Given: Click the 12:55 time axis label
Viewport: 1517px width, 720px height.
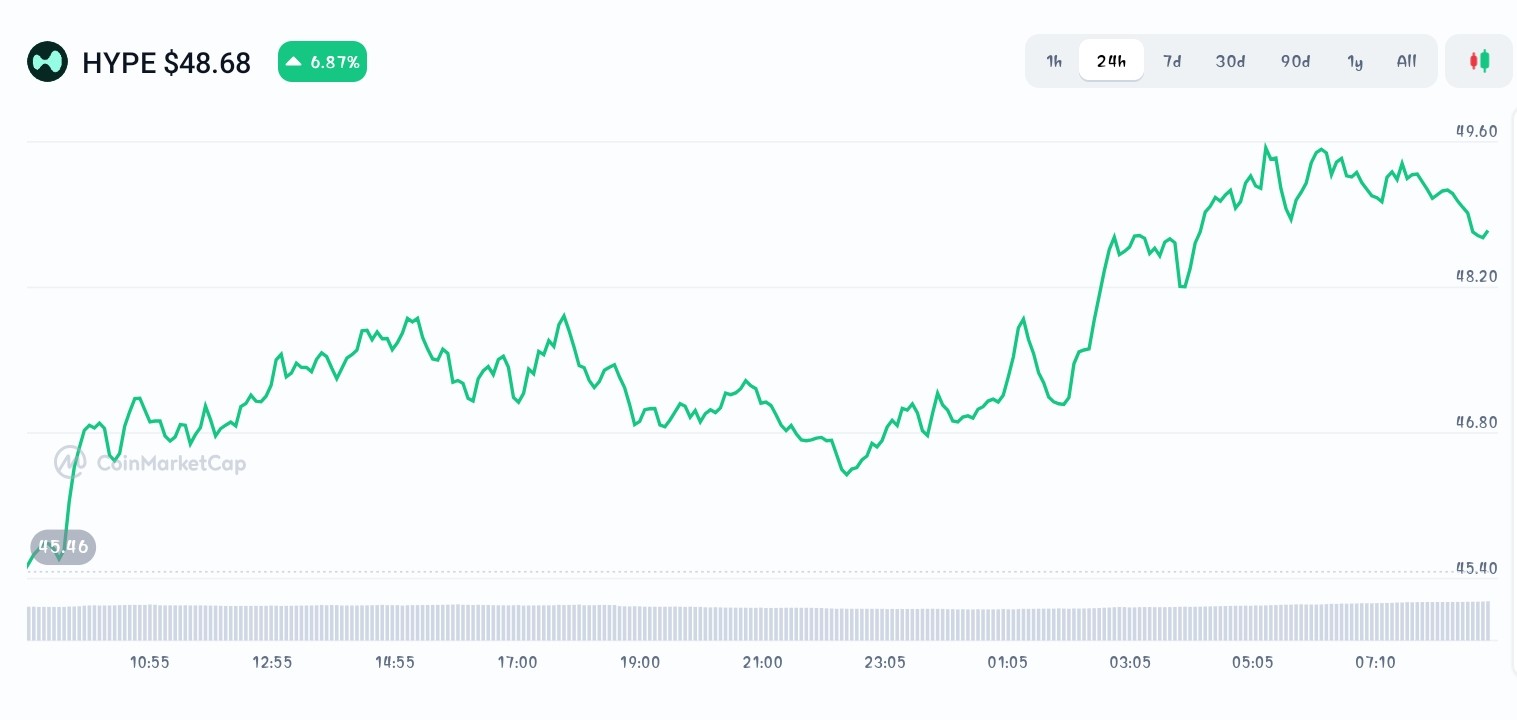Looking at the screenshot, I should pos(272,662).
